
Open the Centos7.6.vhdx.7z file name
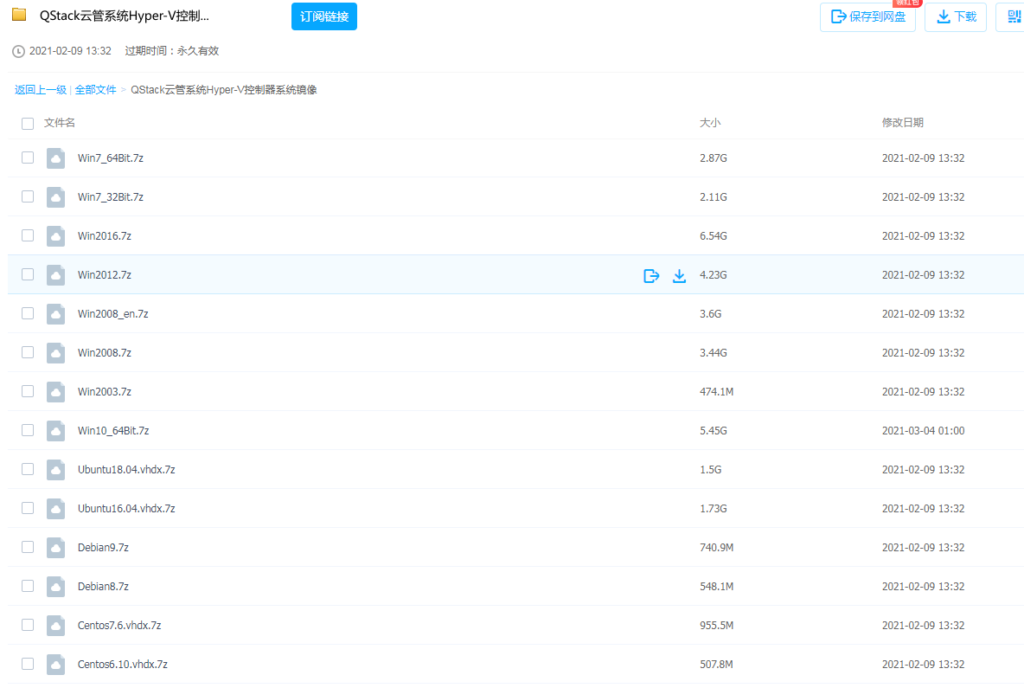click(120, 625)
